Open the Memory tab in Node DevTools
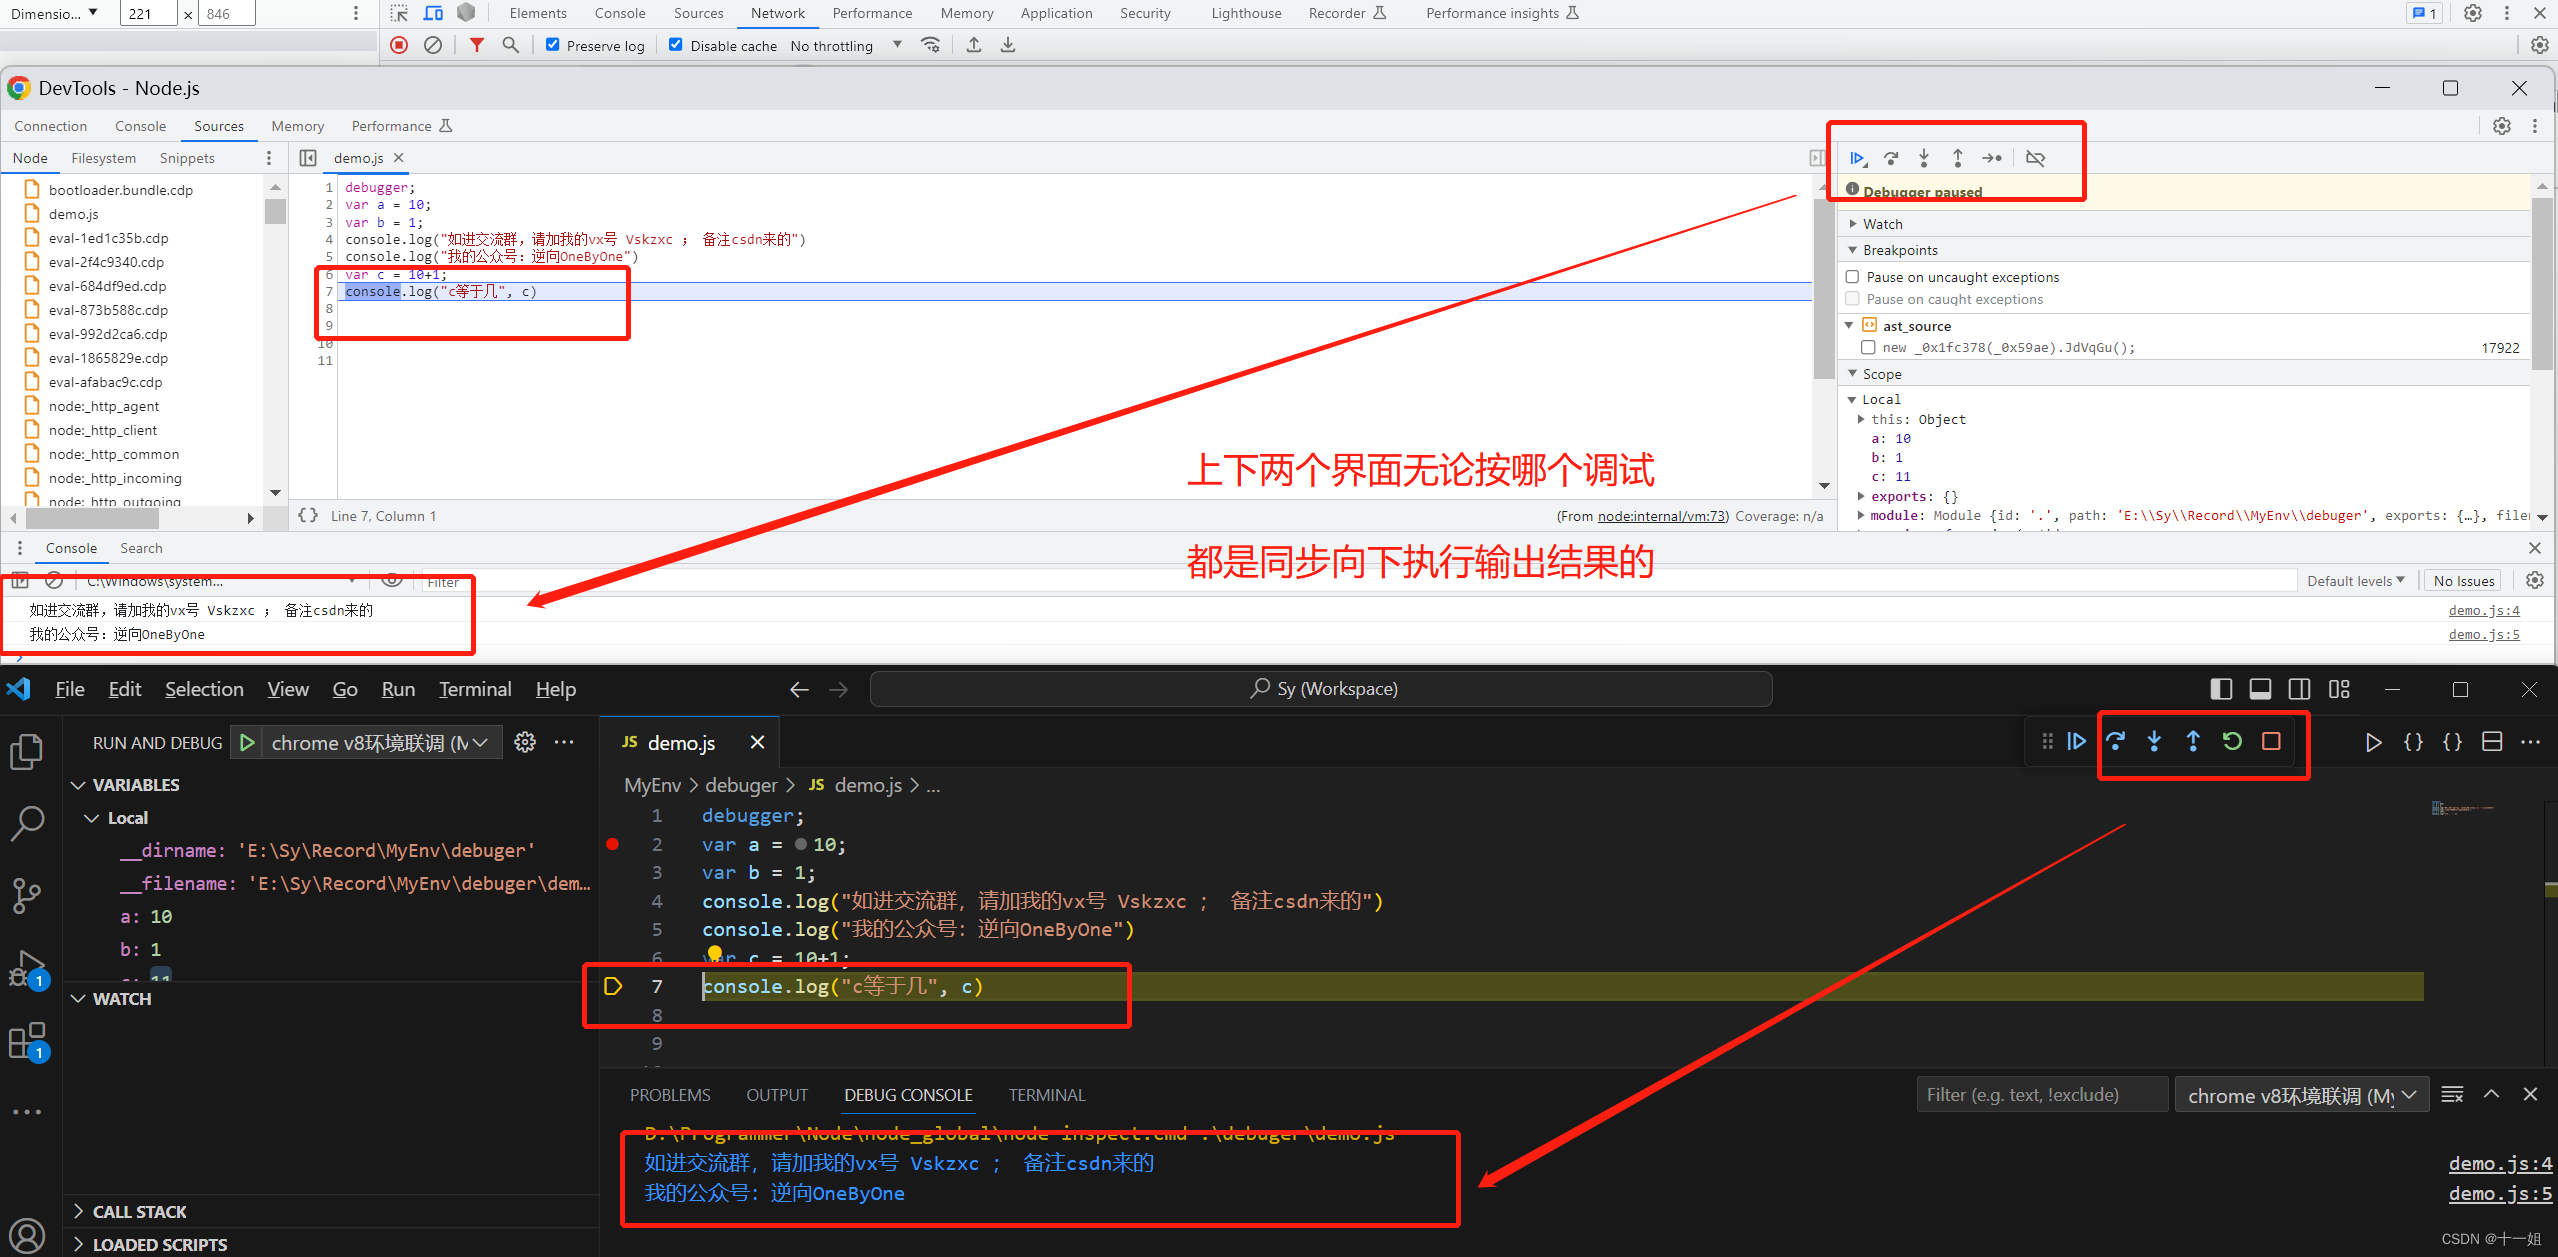 pos(297,126)
